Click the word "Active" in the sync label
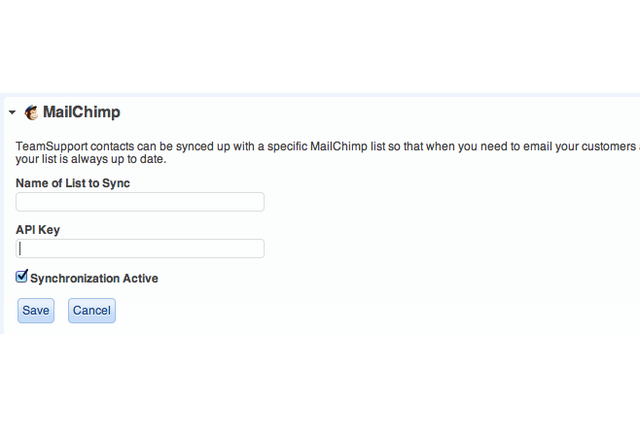This screenshot has width=640, height=426. (140, 278)
